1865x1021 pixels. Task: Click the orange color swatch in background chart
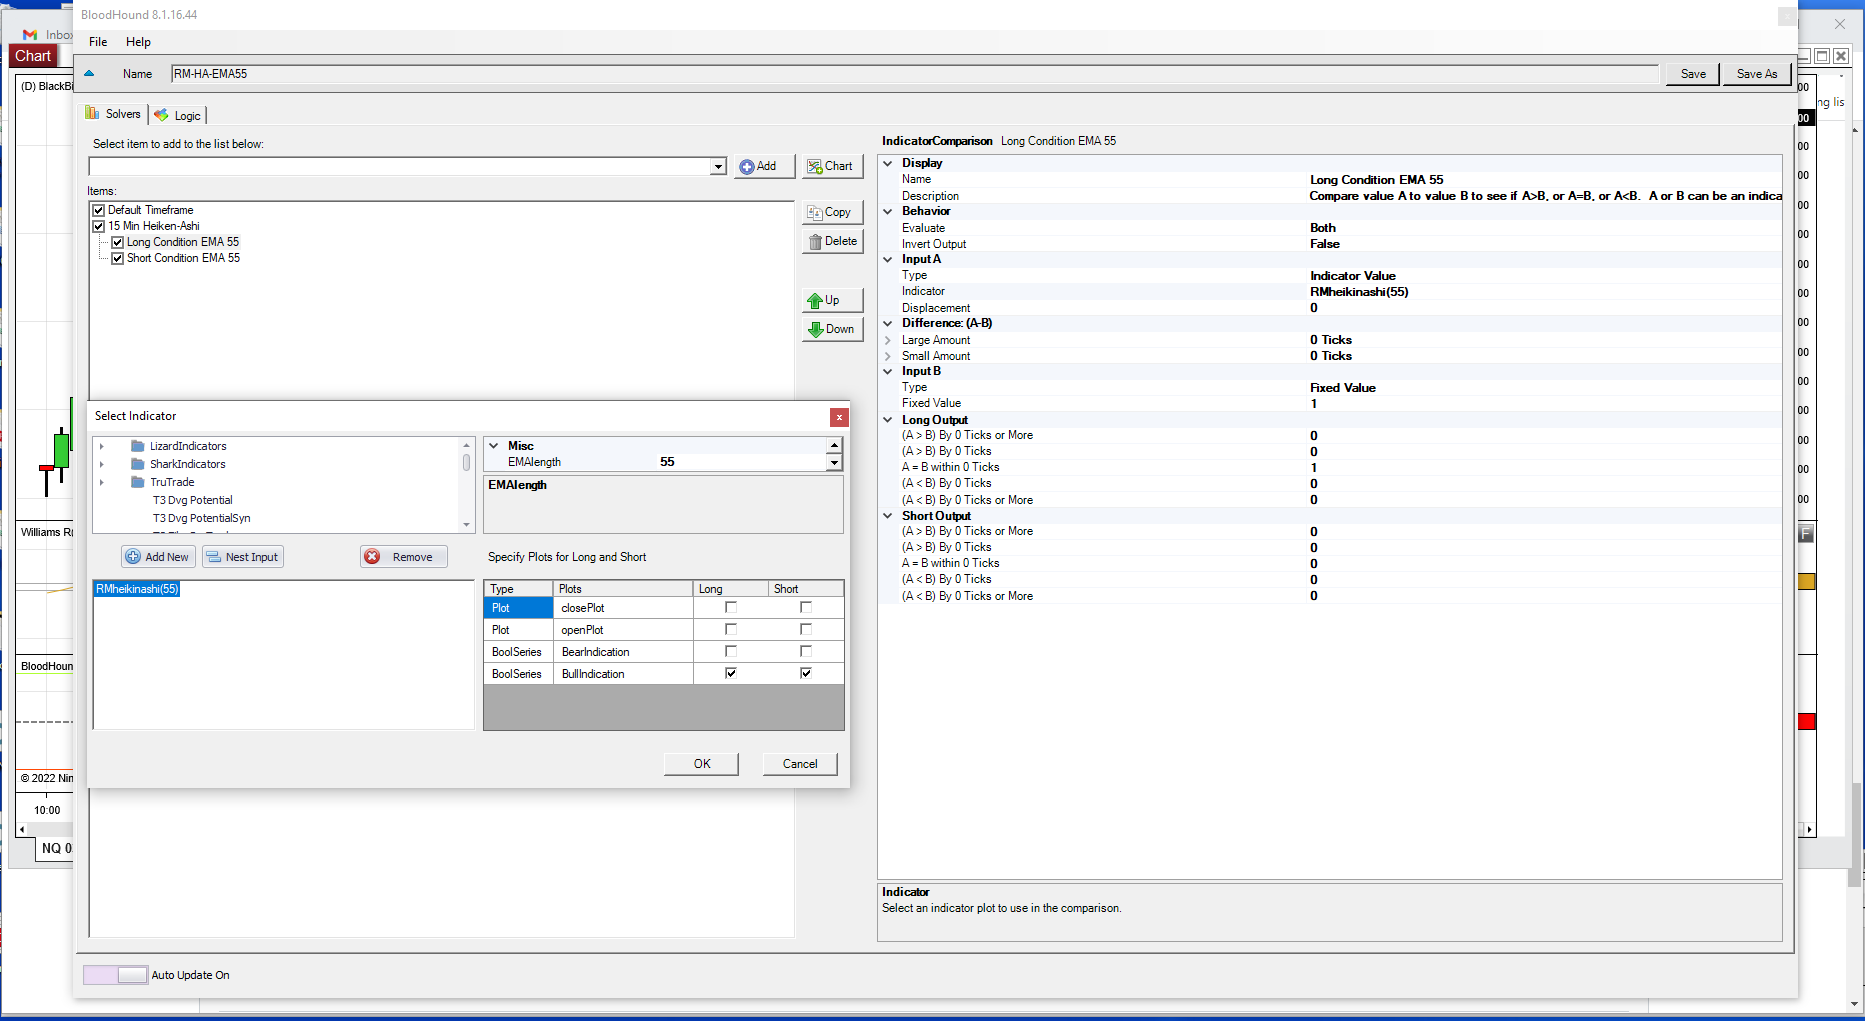(1807, 582)
